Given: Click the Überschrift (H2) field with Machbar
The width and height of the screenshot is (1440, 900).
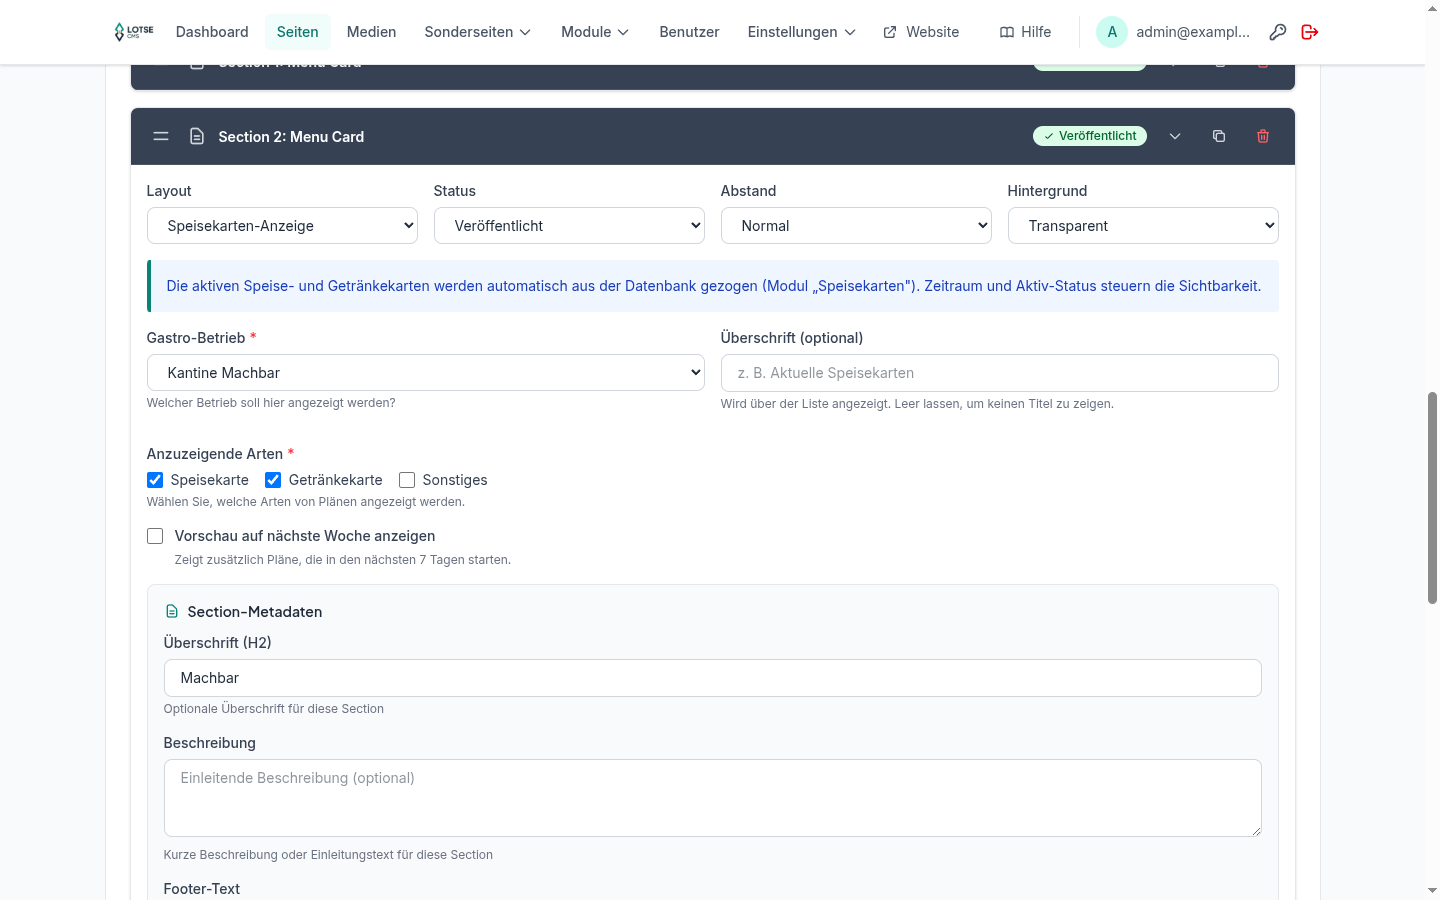Looking at the screenshot, I should coord(712,678).
